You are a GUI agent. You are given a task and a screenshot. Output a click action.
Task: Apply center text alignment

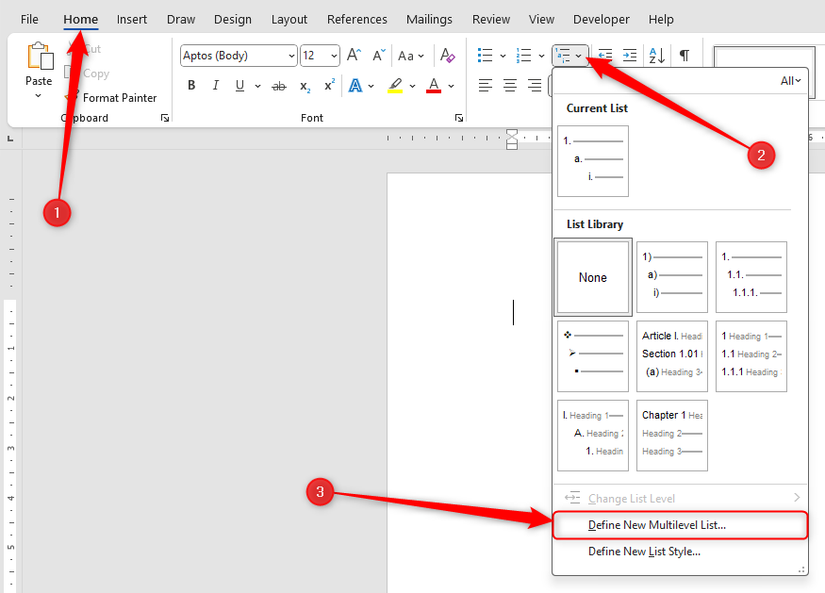coord(507,85)
